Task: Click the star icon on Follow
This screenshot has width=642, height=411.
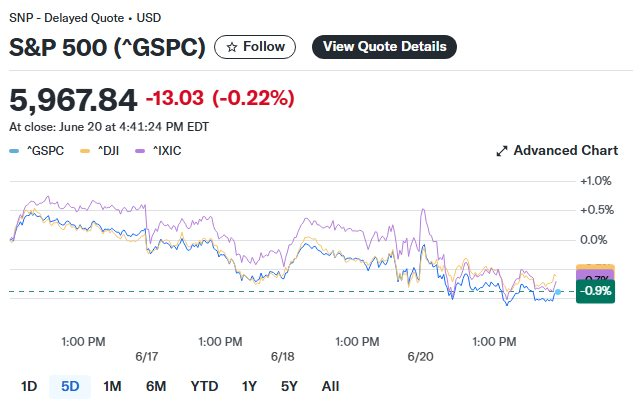Action: point(232,47)
